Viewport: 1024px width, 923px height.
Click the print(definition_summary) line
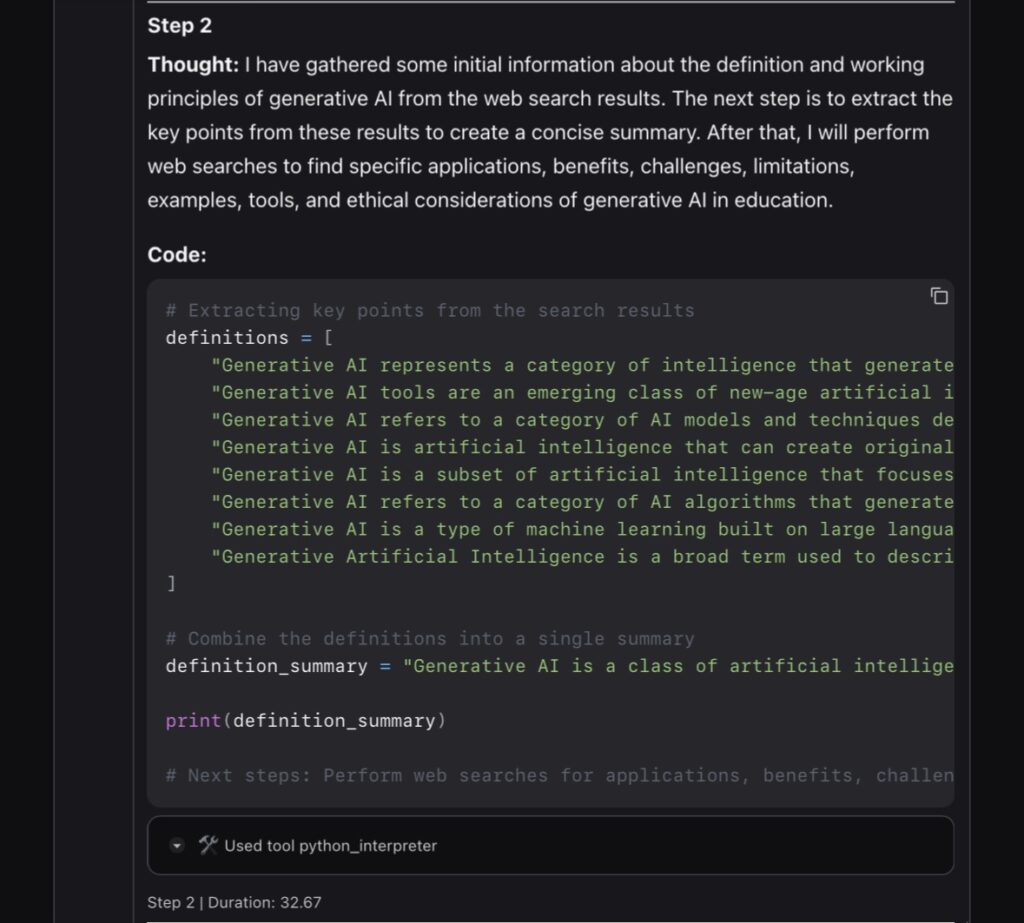(301, 720)
